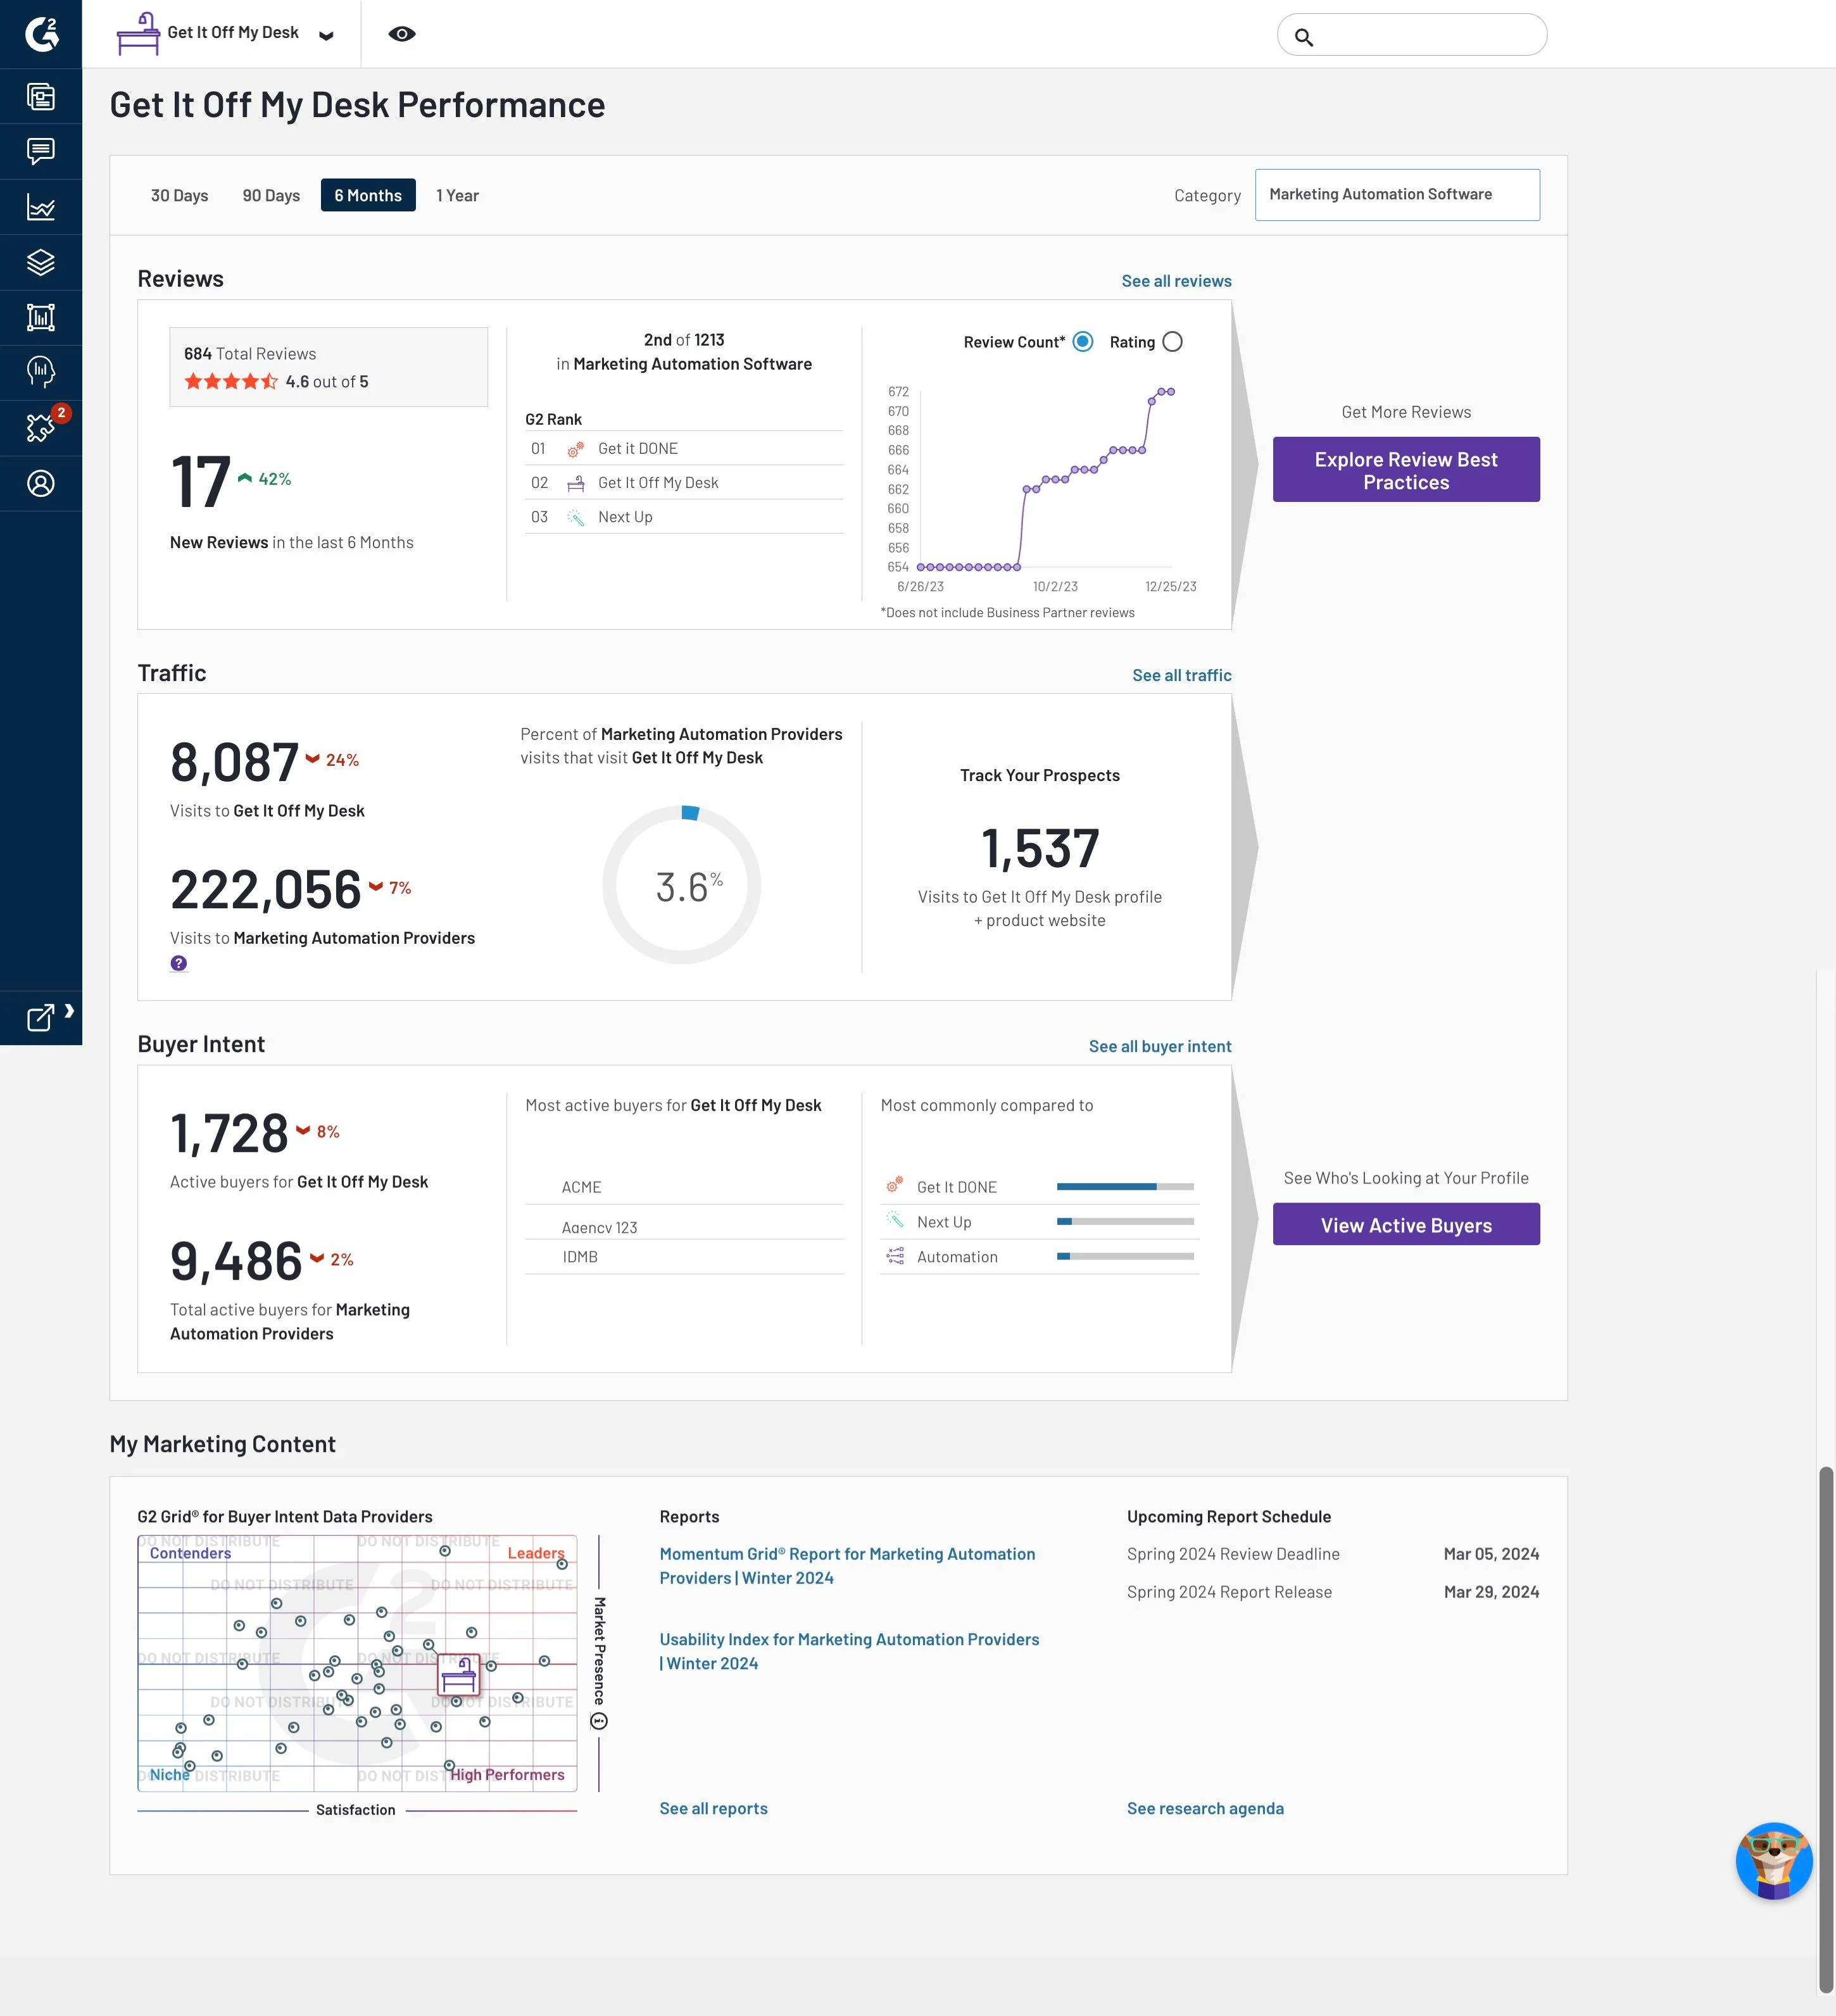Click Next Up icon in G2 Rank list
Screen dimensions: 1836x2016
576,518
